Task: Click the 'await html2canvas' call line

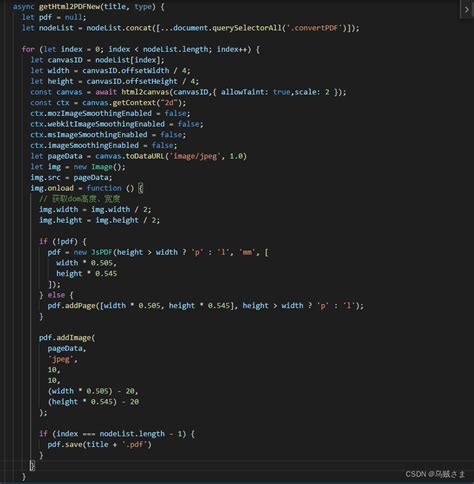Action: click(188, 92)
